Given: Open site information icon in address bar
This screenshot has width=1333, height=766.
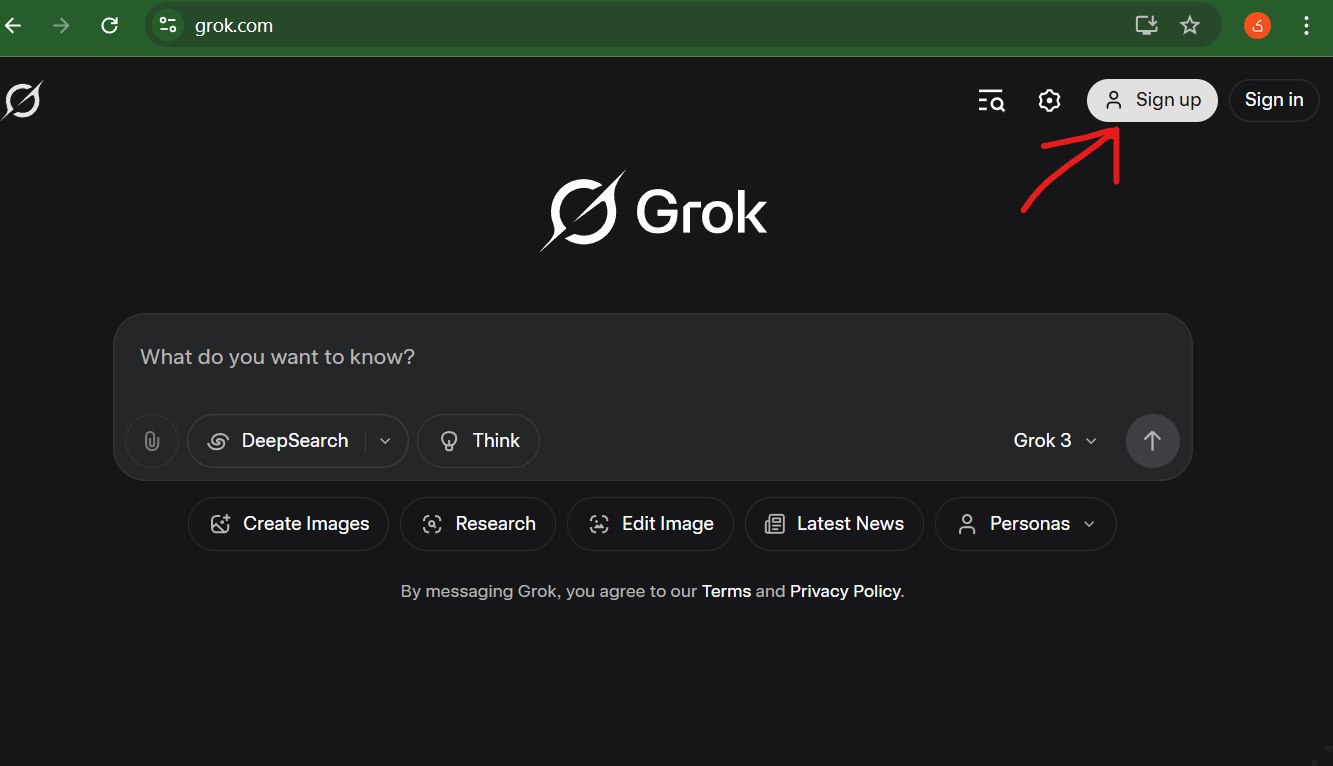Looking at the screenshot, I should point(168,25).
